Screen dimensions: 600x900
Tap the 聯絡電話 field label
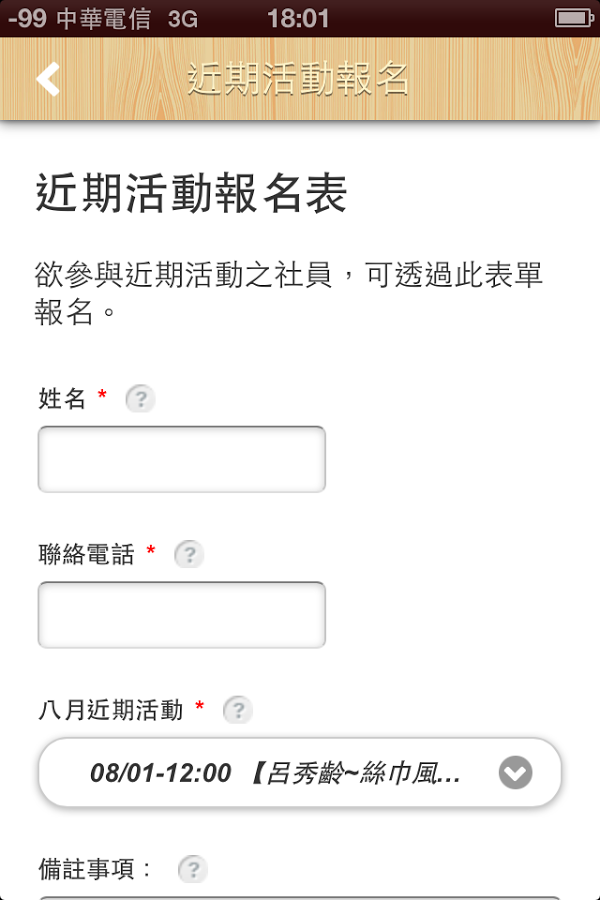(x=86, y=554)
